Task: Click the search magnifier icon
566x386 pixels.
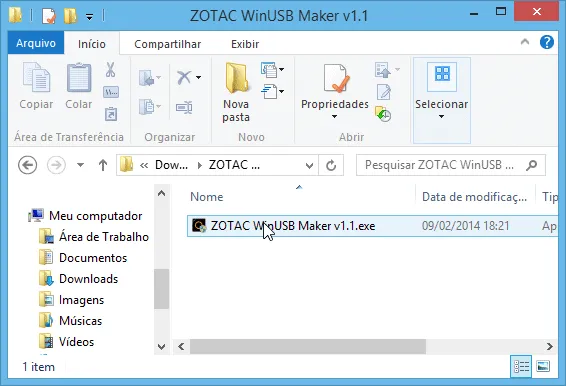Action: (532, 165)
